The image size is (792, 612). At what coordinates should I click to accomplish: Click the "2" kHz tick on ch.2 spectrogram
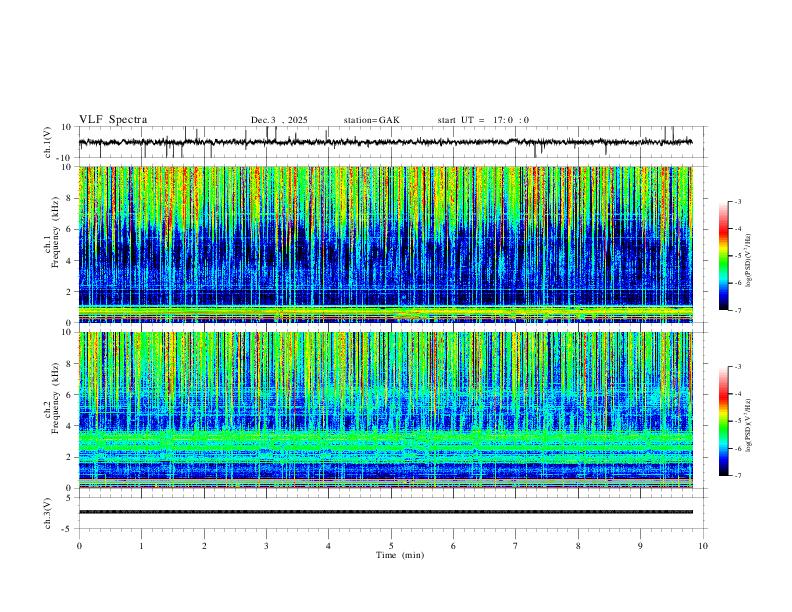coord(70,457)
